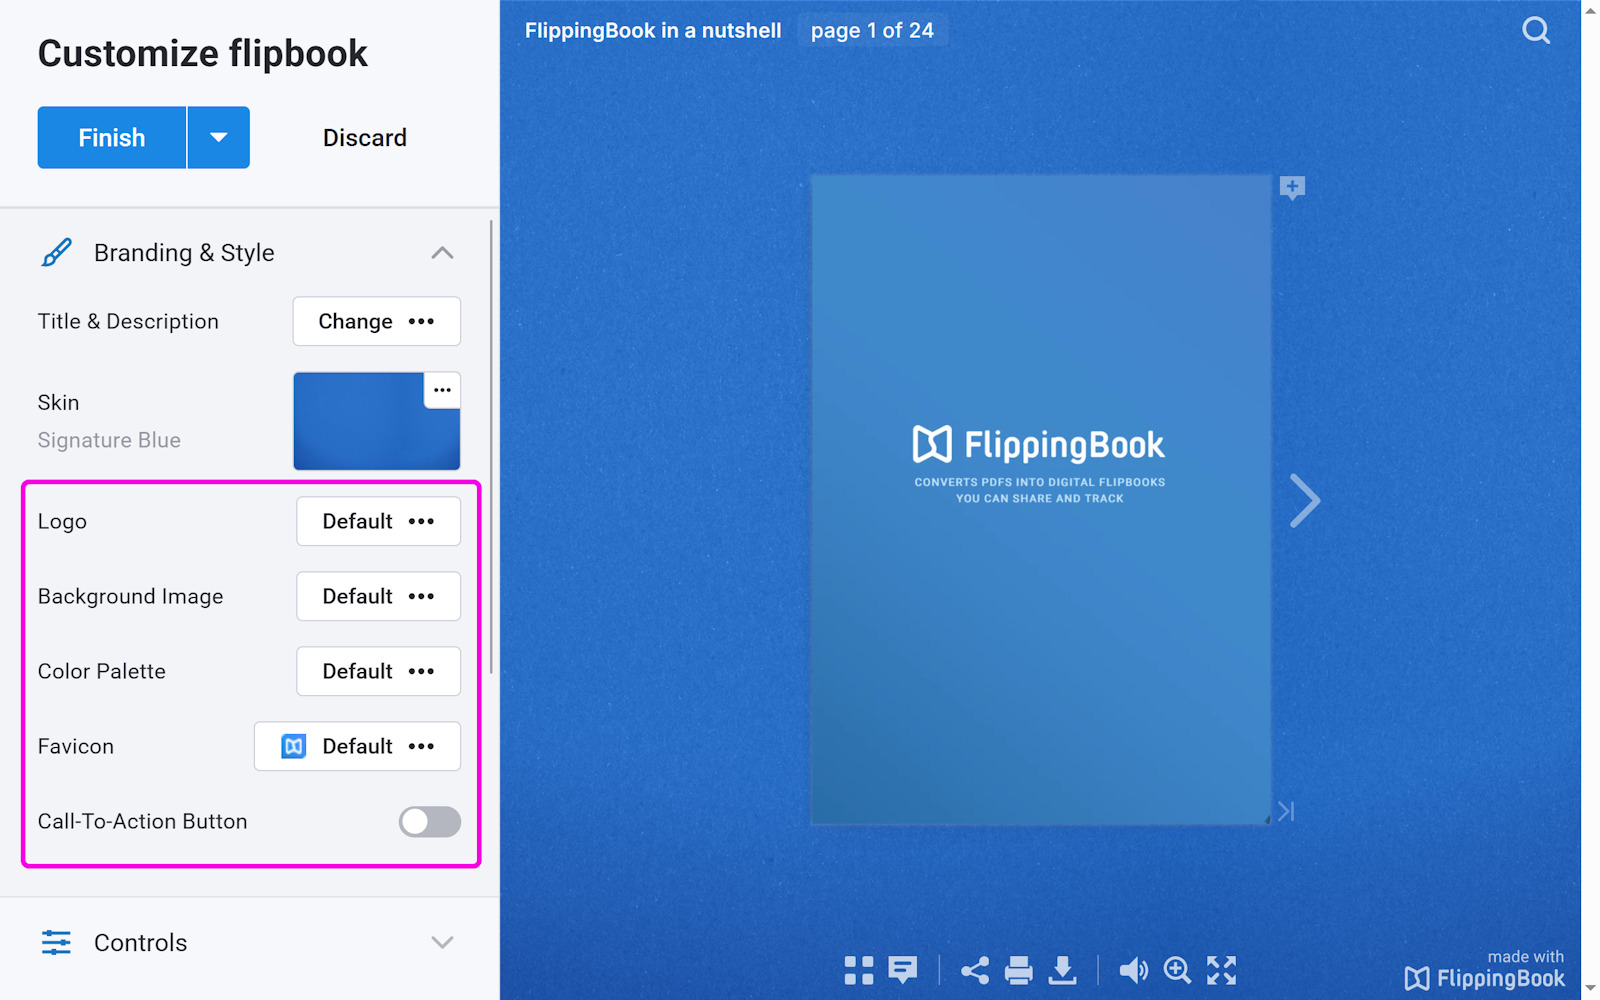This screenshot has width=1600, height=1000.
Task: Click the preview scrollbar up arrow
Action: pos(1590,10)
